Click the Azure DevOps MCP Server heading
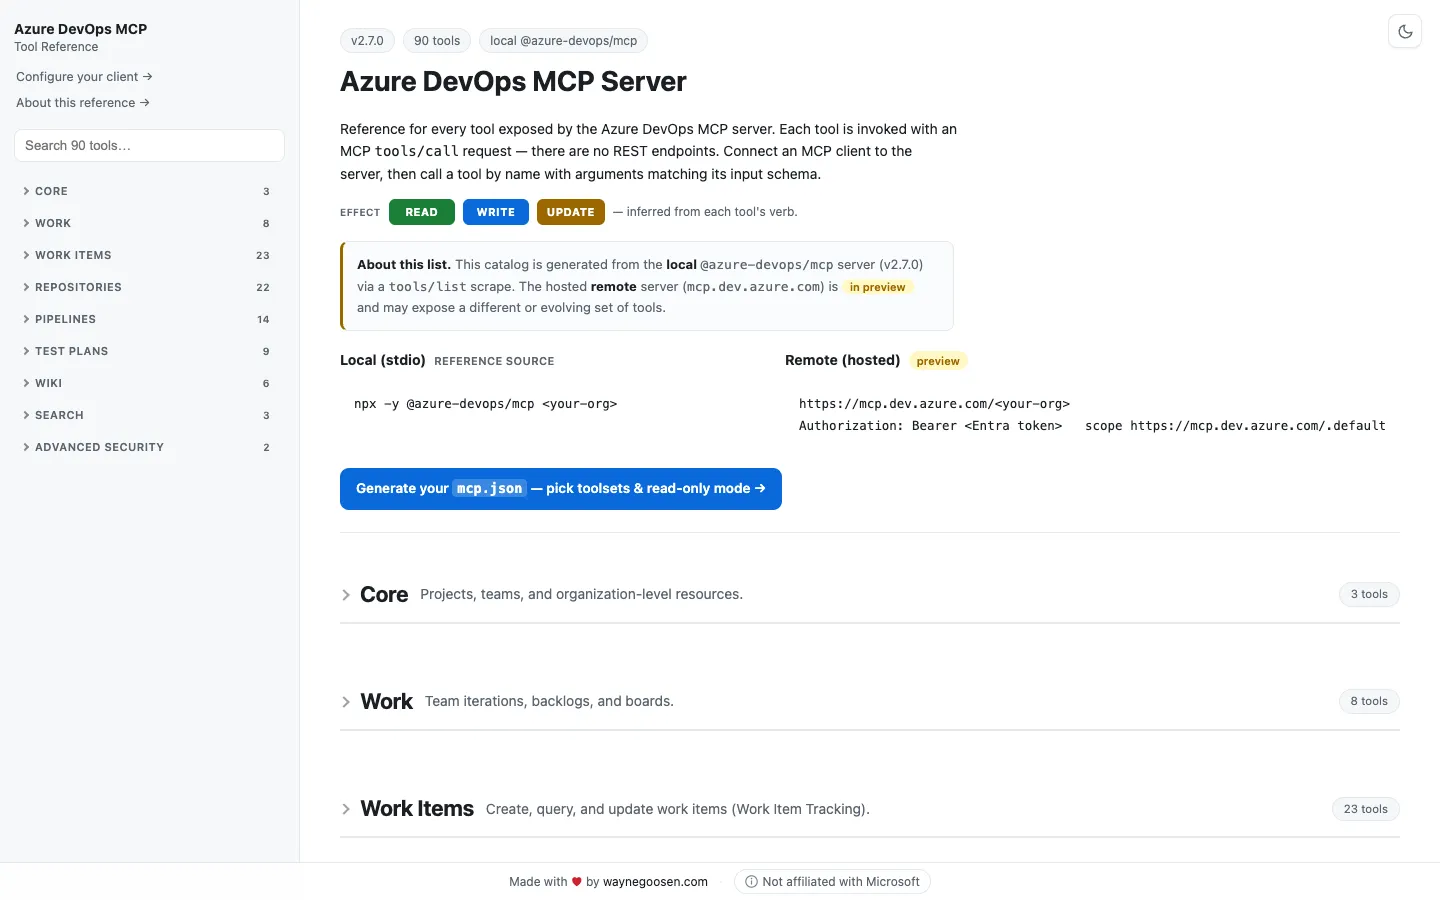The height and width of the screenshot is (900, 1440). point(513,82)
